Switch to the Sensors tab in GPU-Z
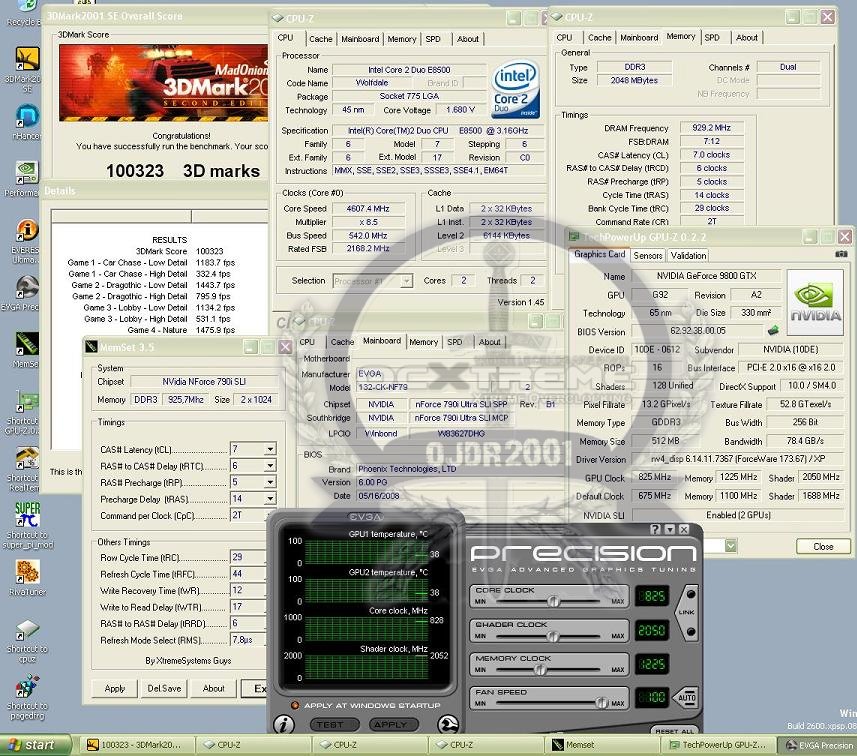Viewport: 857px width, 756px height. coord(648,256)
